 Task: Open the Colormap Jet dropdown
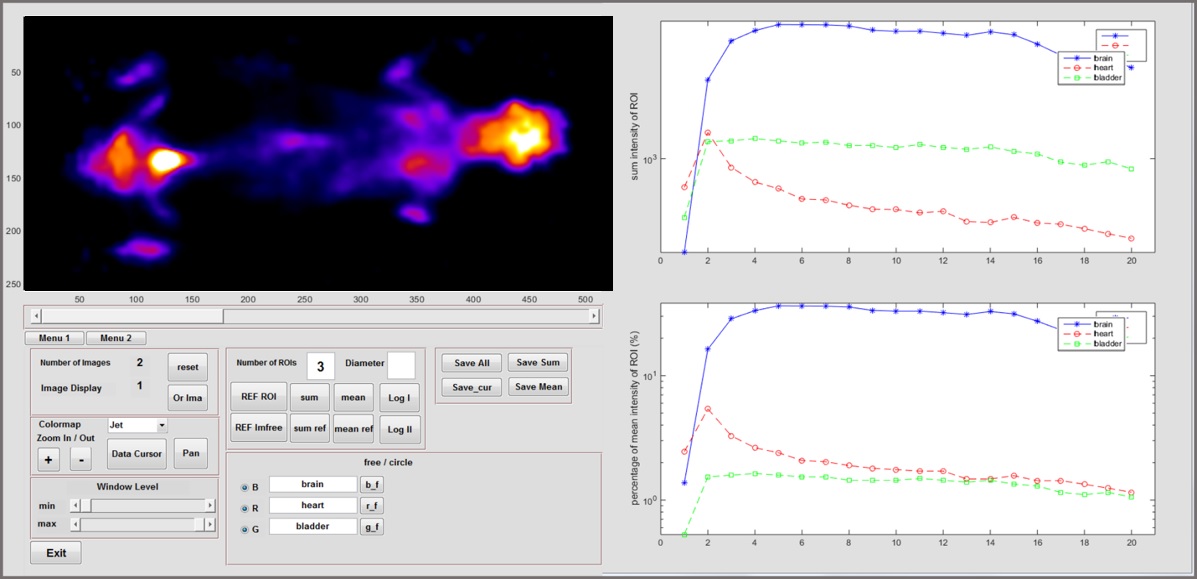pyautogui.click(x=137, y=425)
